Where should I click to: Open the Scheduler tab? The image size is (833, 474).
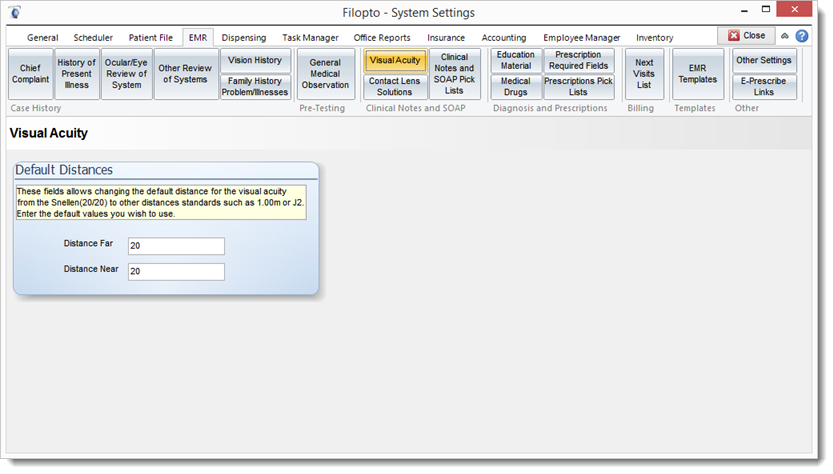(93, 38)
